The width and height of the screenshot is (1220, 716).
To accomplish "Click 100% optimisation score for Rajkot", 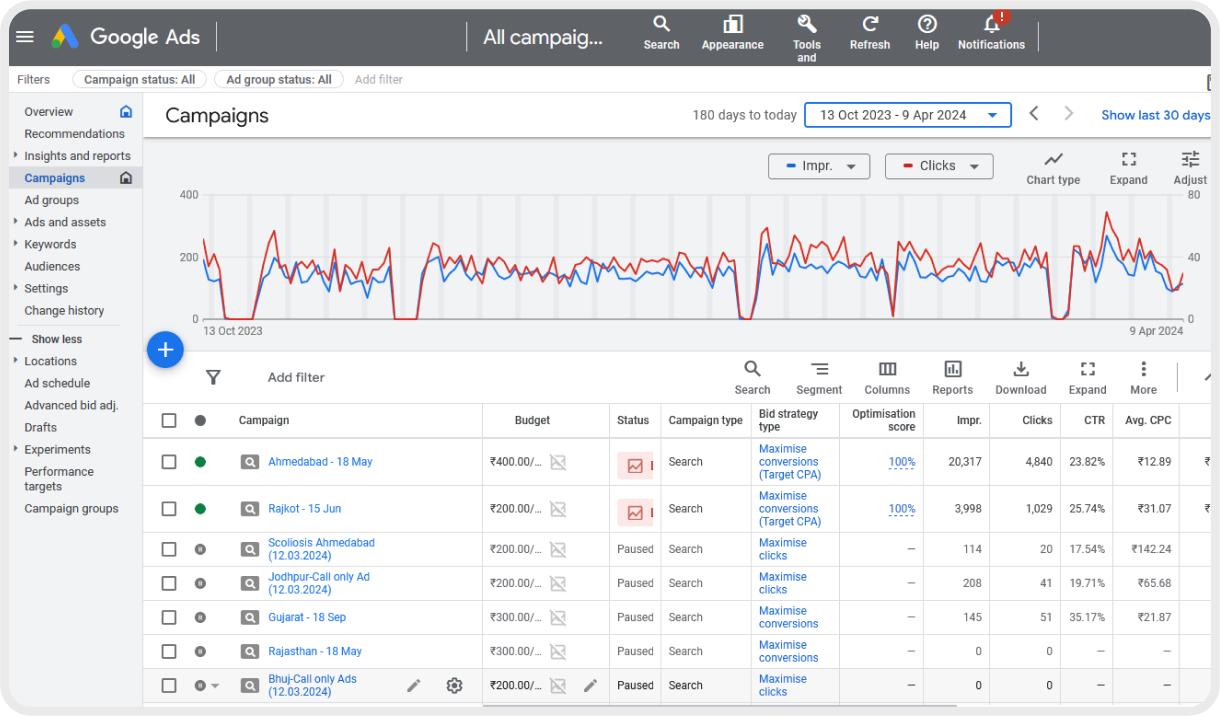I will [902, 509].
